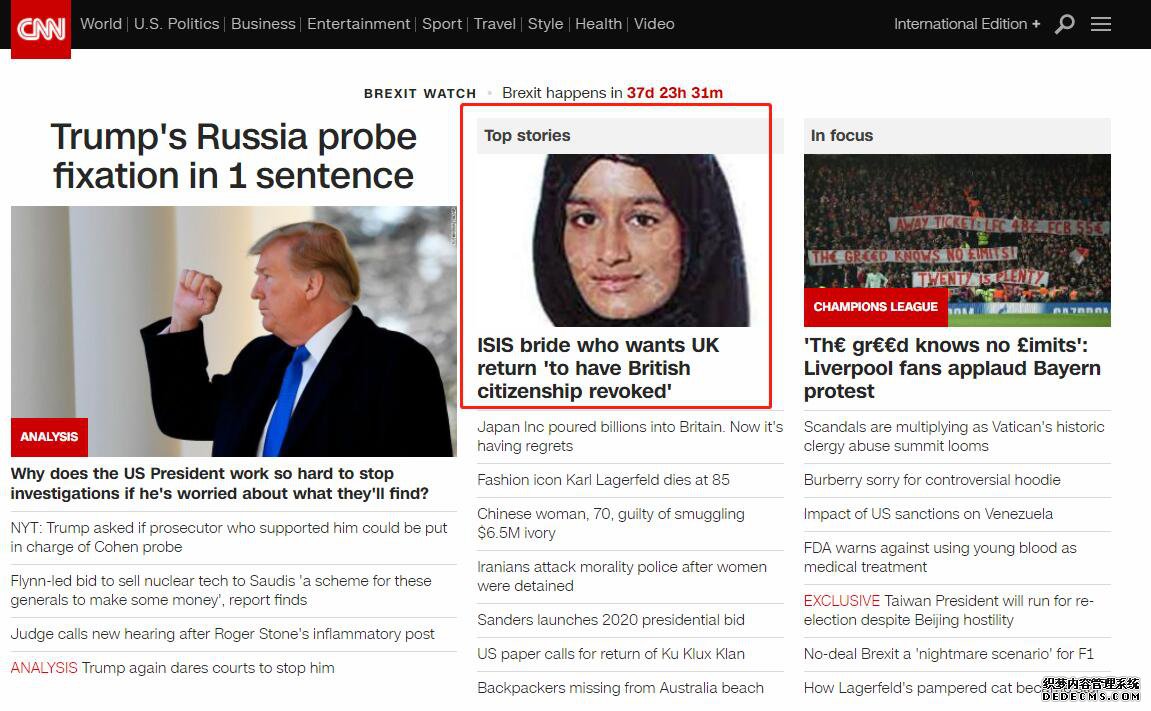Open Flynn-led nuclear tech Saudis story
This screenshot has height=711, width=1151.
[x=221, y=590]
